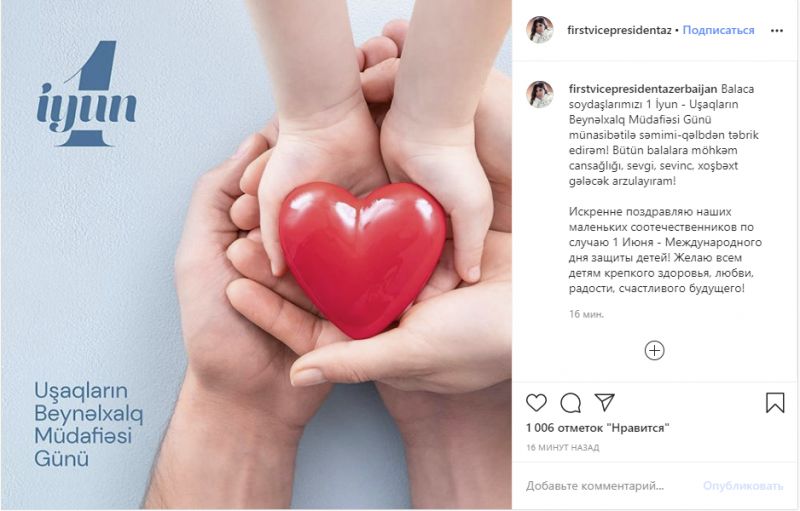
Task: Click caption profile avatar picture
Action: 540,94
